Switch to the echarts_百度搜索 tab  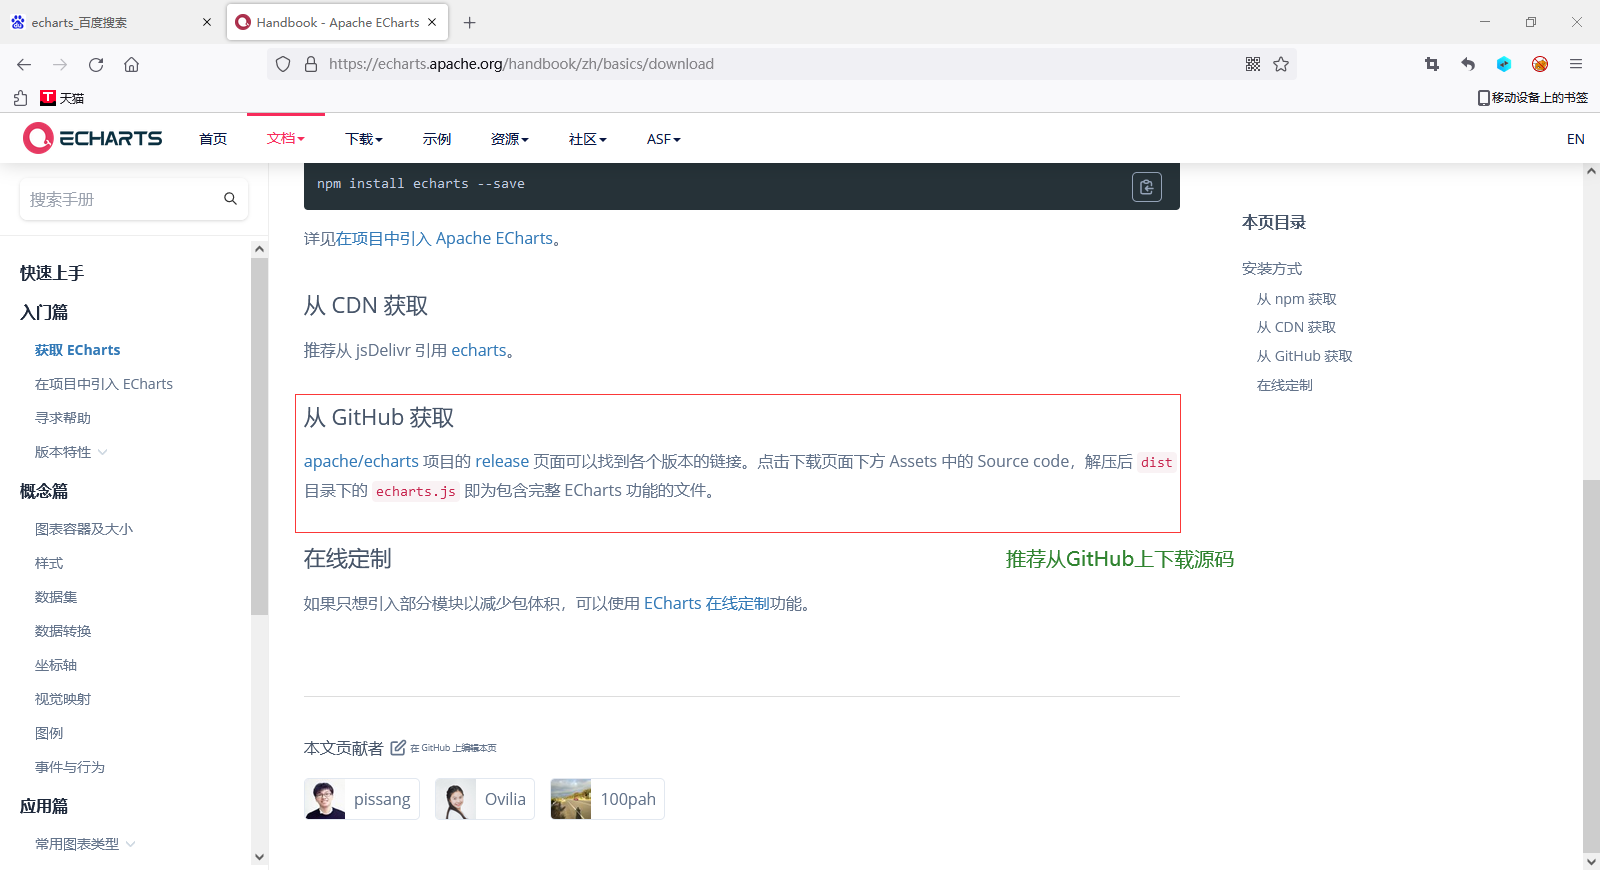pos(110,22)
